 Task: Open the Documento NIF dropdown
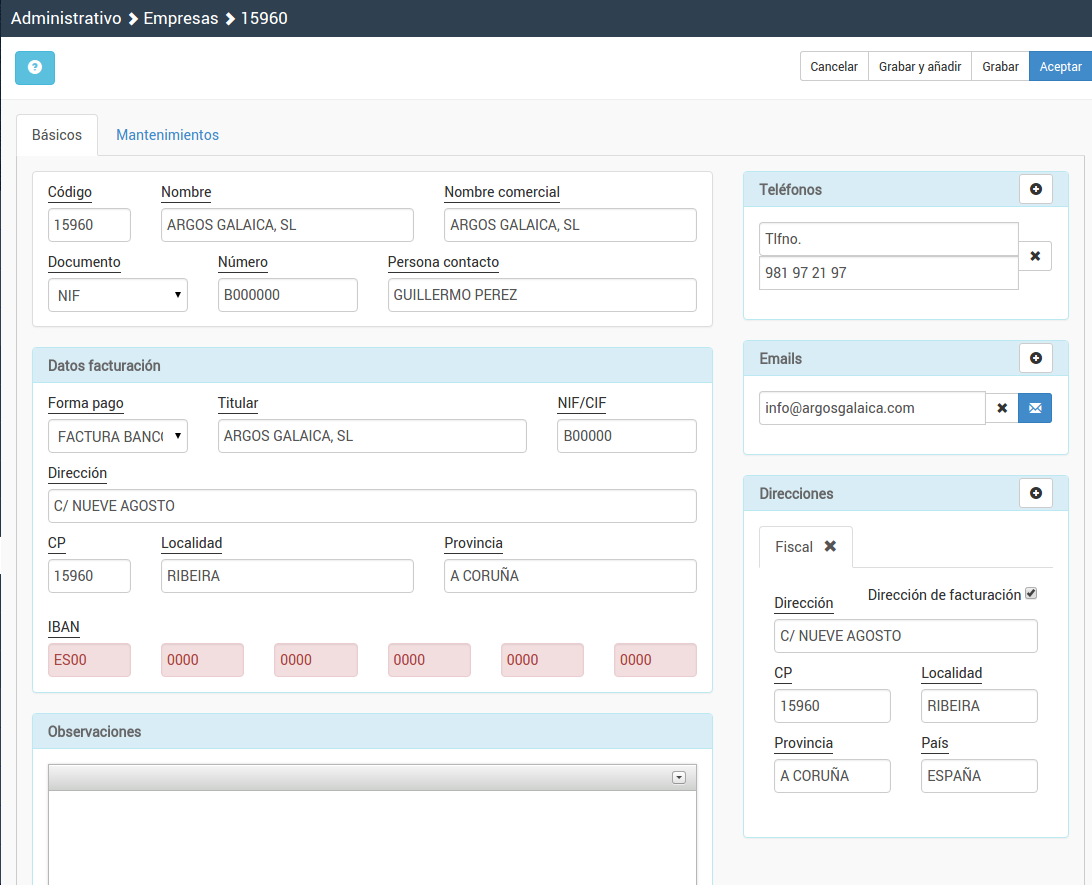[x=118, y=295]
